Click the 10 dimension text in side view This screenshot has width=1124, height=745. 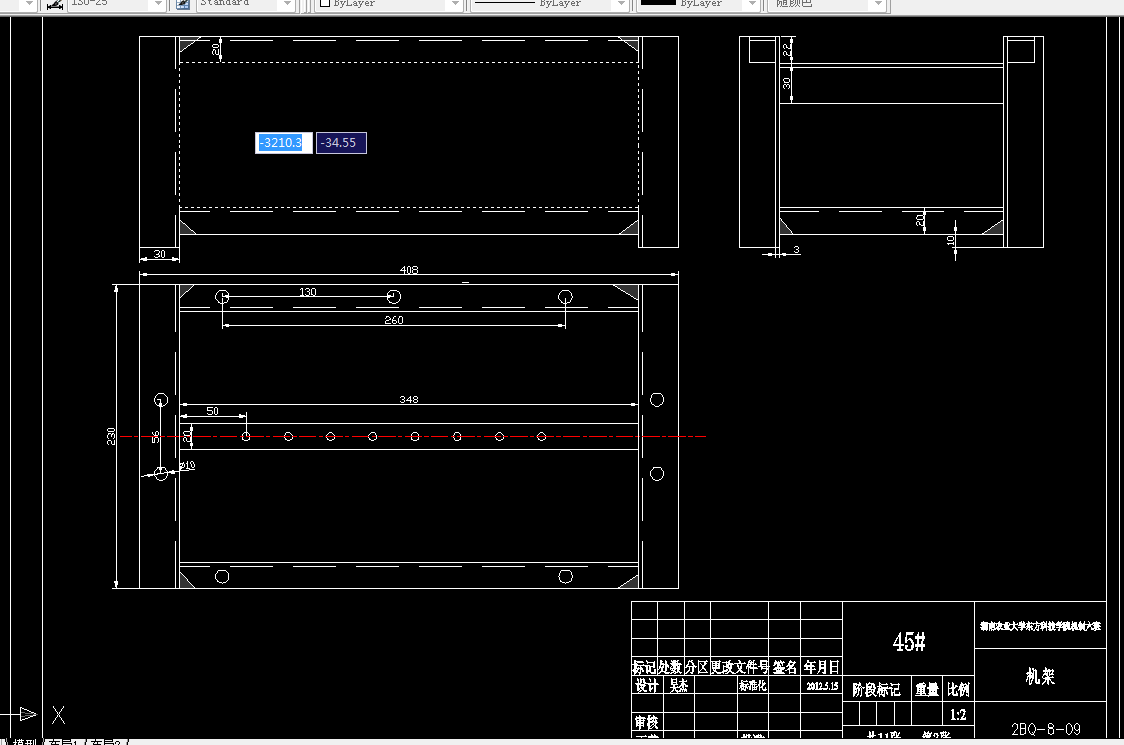[951, 241]
